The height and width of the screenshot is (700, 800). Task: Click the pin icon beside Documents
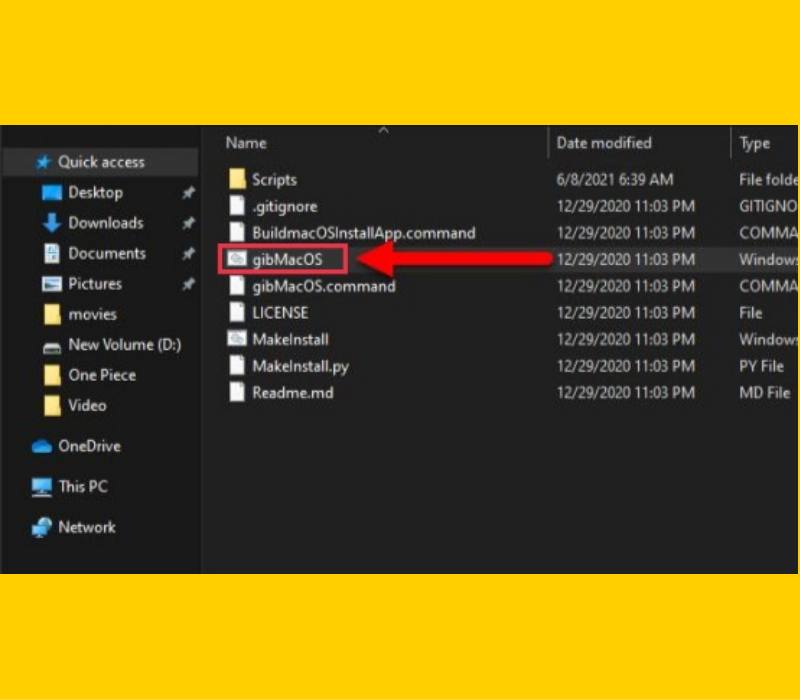pyautogui.click(x=188, y=254)
